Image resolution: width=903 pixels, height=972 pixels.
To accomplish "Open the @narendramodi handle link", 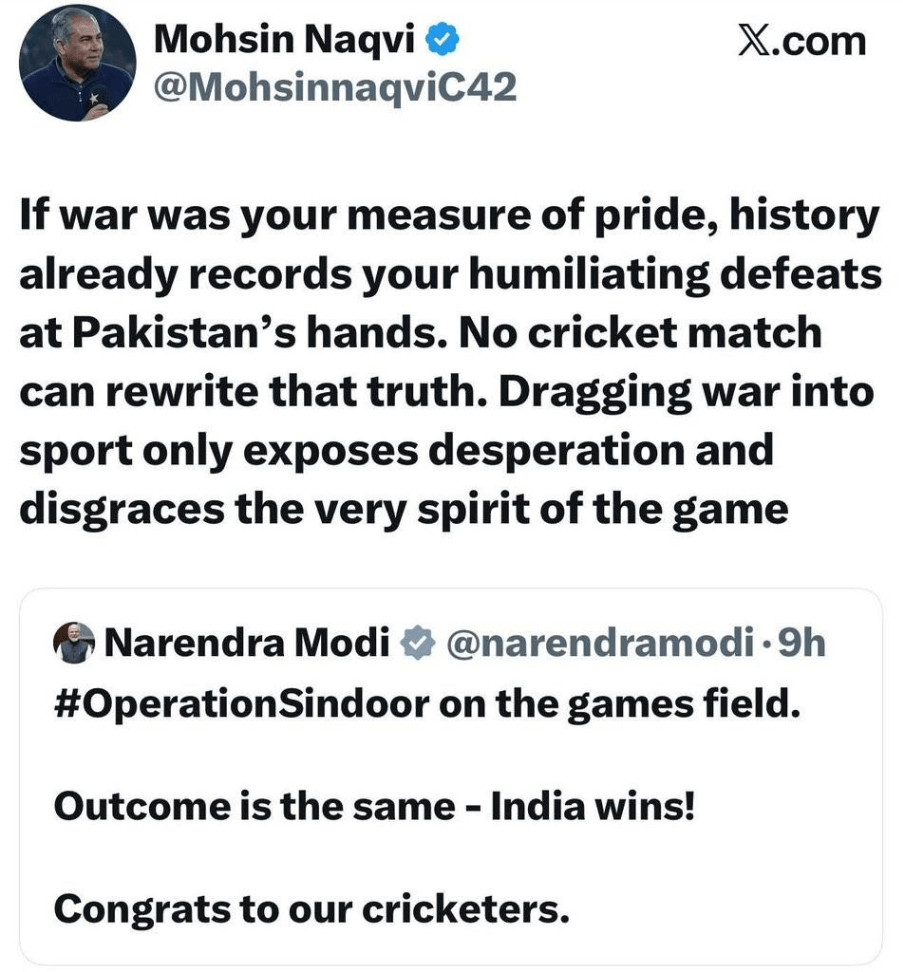I will point(595,644).
